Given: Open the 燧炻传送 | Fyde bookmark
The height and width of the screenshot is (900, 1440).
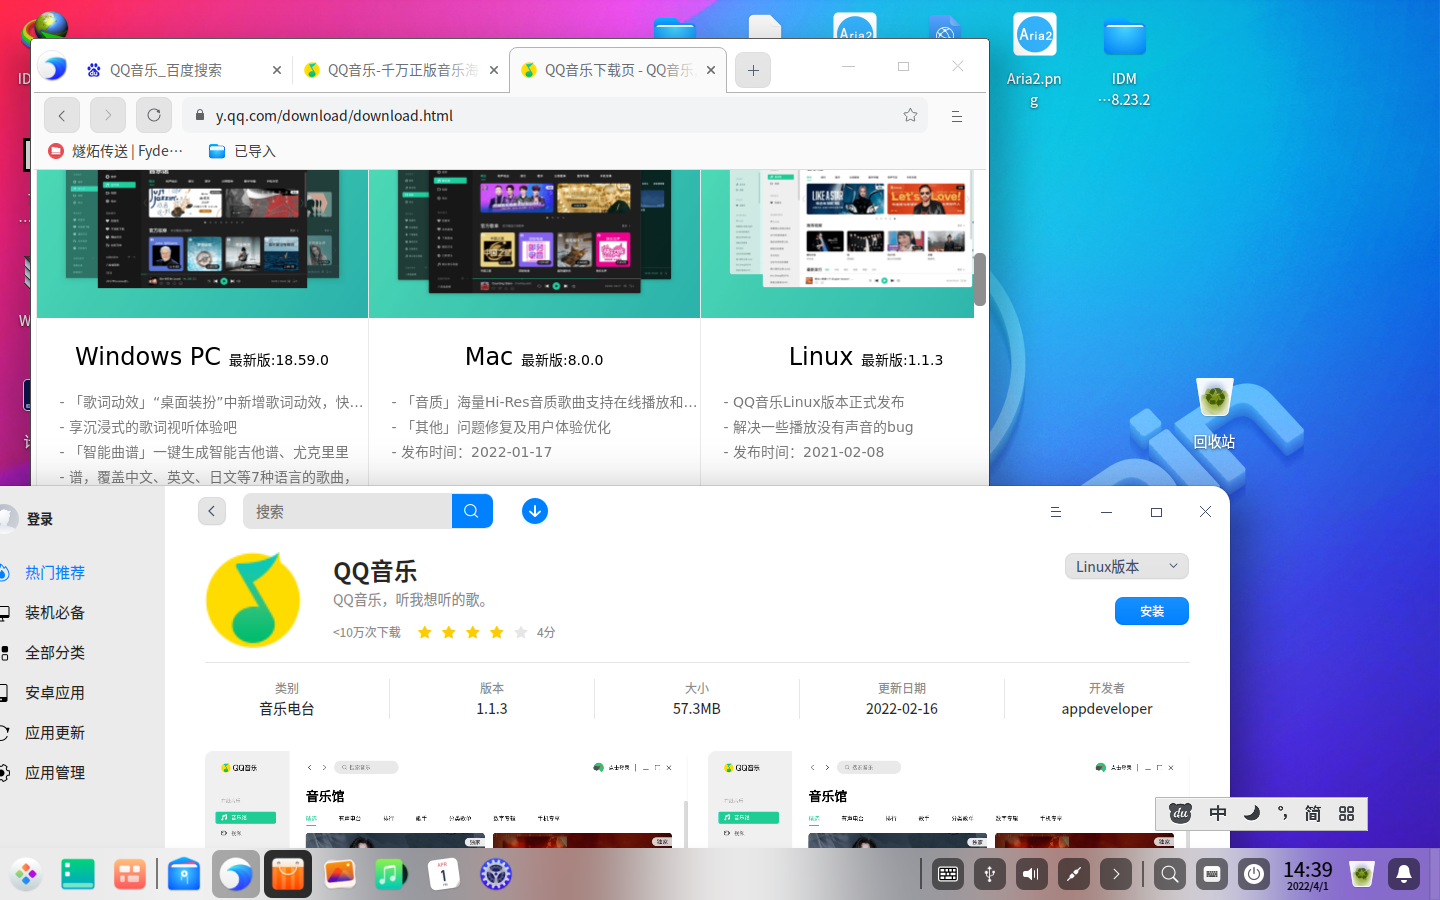Looking at the screenshot, I should coord(116,151).
